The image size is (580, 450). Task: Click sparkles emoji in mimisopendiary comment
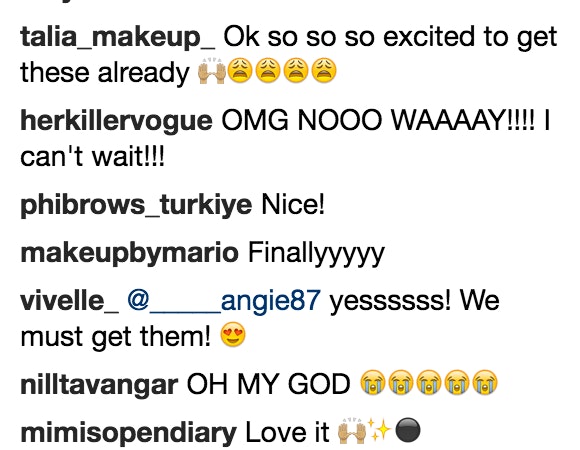pos(380,430)
